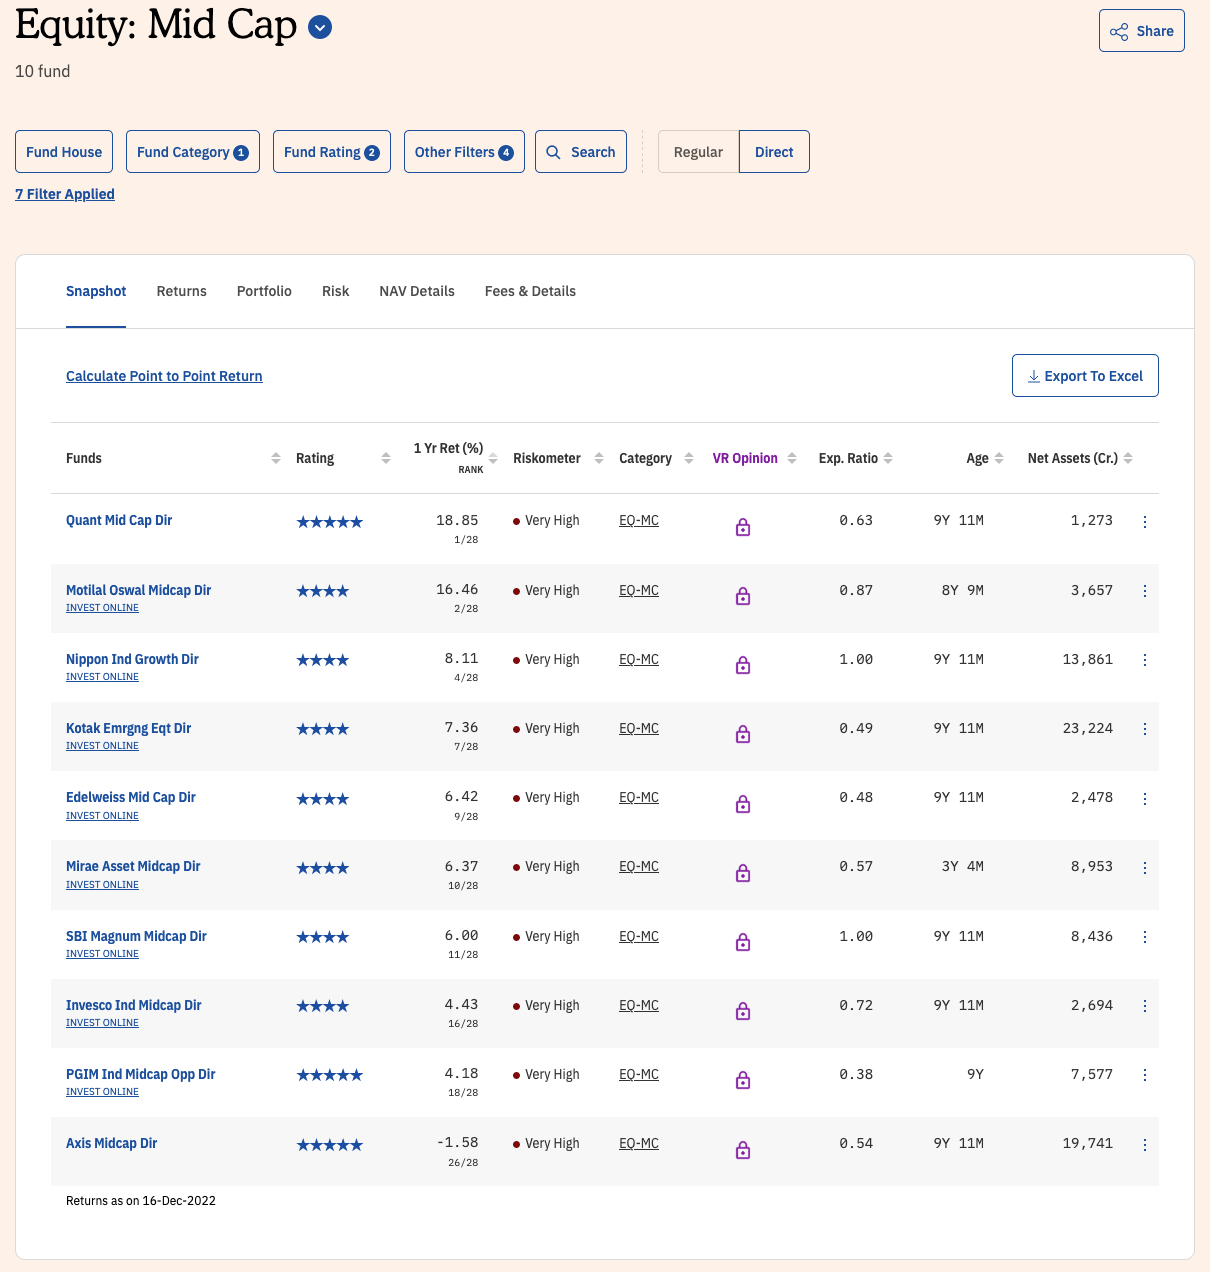Switch to the Regular plan toggle
Screen dimensions: 1210x1272
tap(698, 151)
